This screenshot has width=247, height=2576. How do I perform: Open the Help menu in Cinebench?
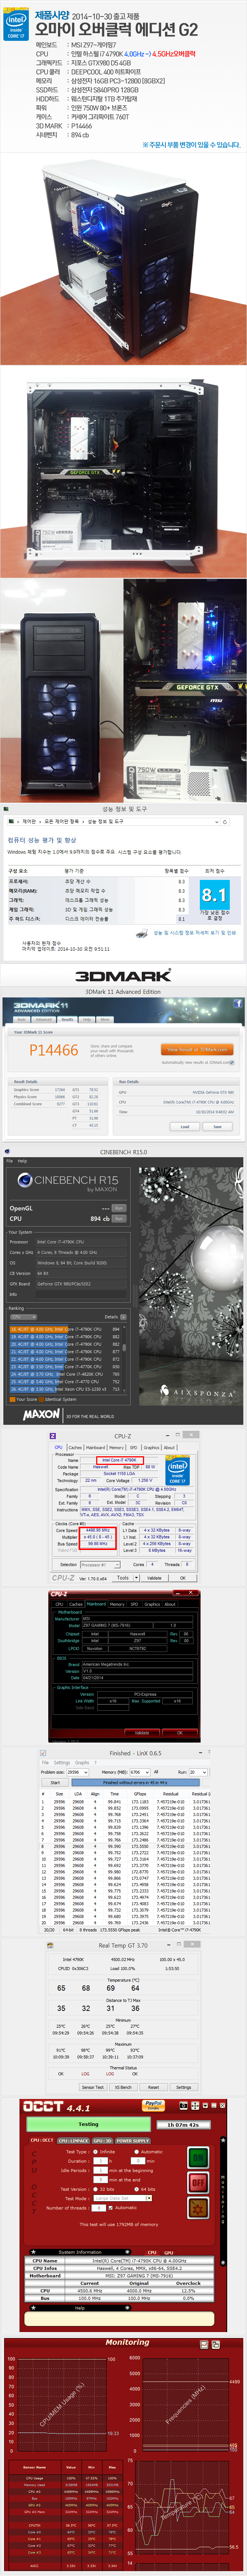(x=22, y=1161)
